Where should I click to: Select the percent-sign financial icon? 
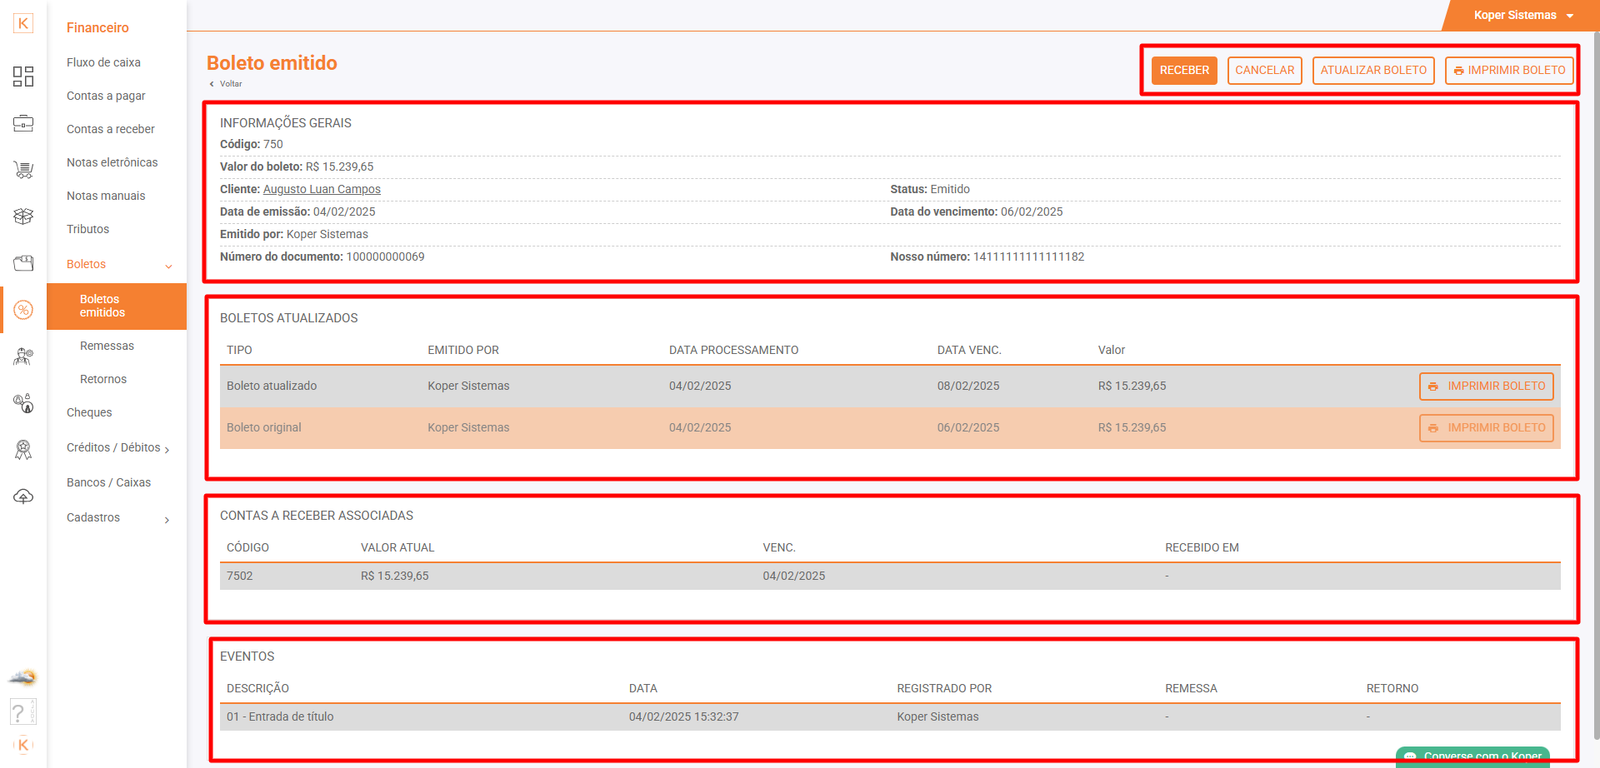[23, 310]
